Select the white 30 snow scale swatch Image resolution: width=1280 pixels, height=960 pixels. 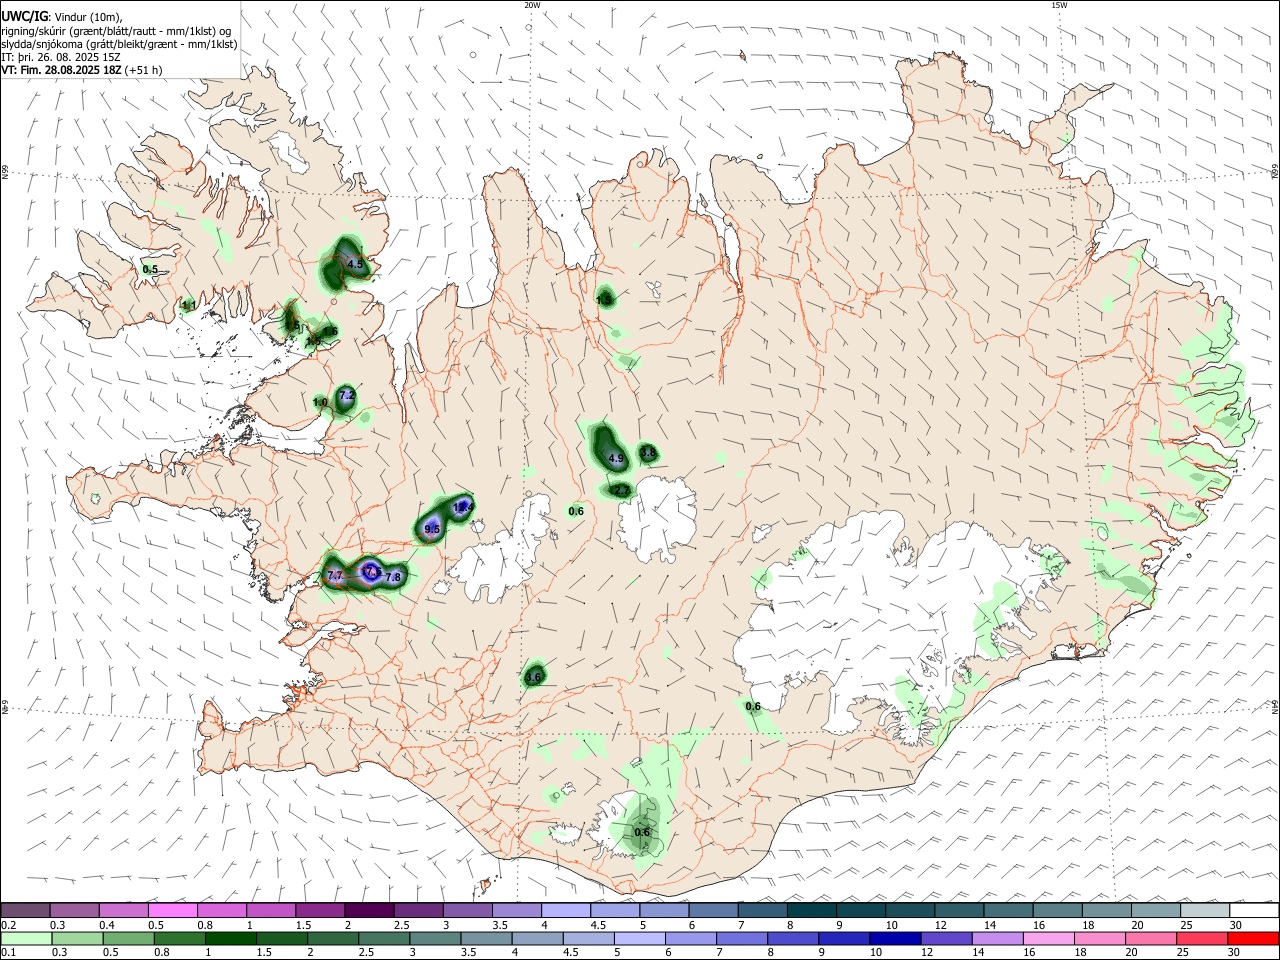click(x=1255, y=911)
